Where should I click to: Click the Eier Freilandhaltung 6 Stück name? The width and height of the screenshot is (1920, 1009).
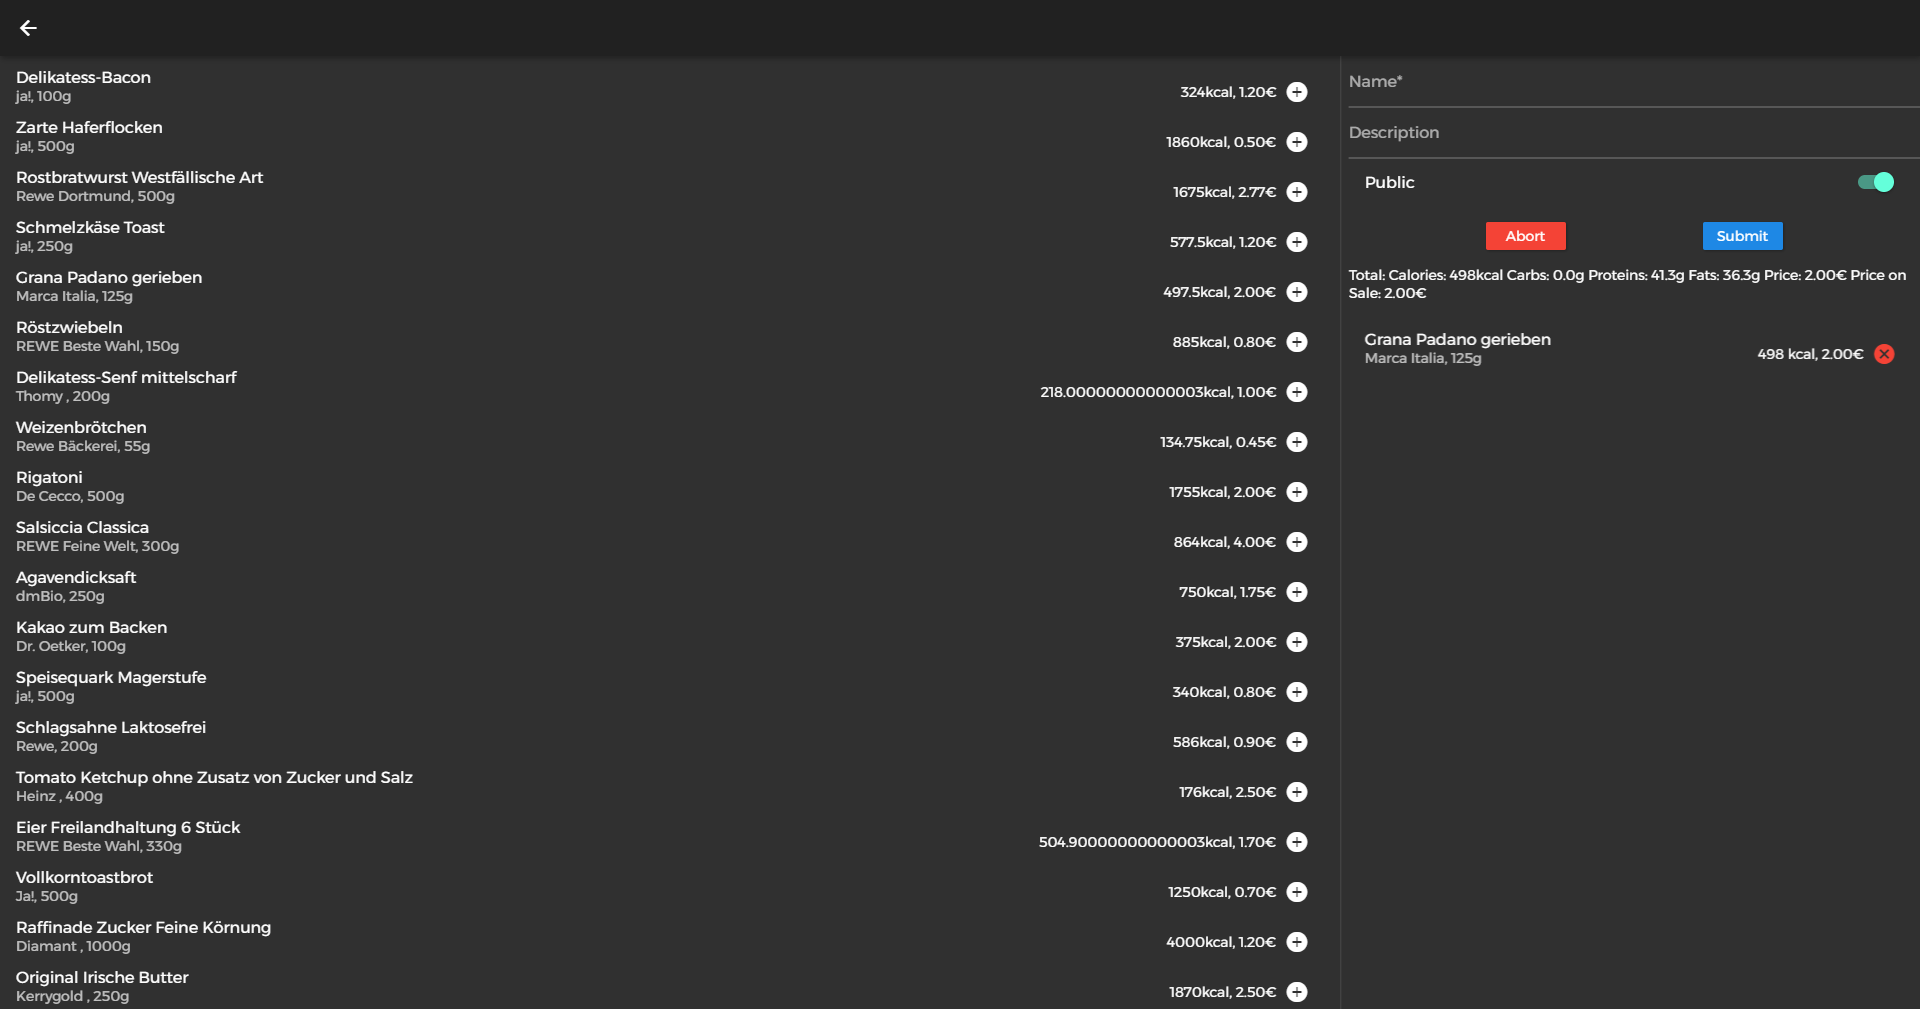[x=128, y=827]
